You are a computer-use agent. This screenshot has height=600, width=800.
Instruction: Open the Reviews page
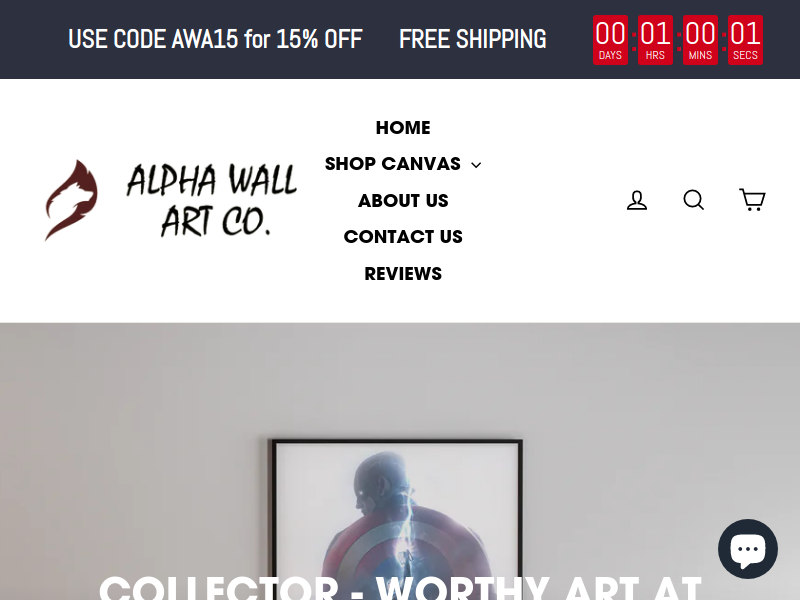(403, 274)
